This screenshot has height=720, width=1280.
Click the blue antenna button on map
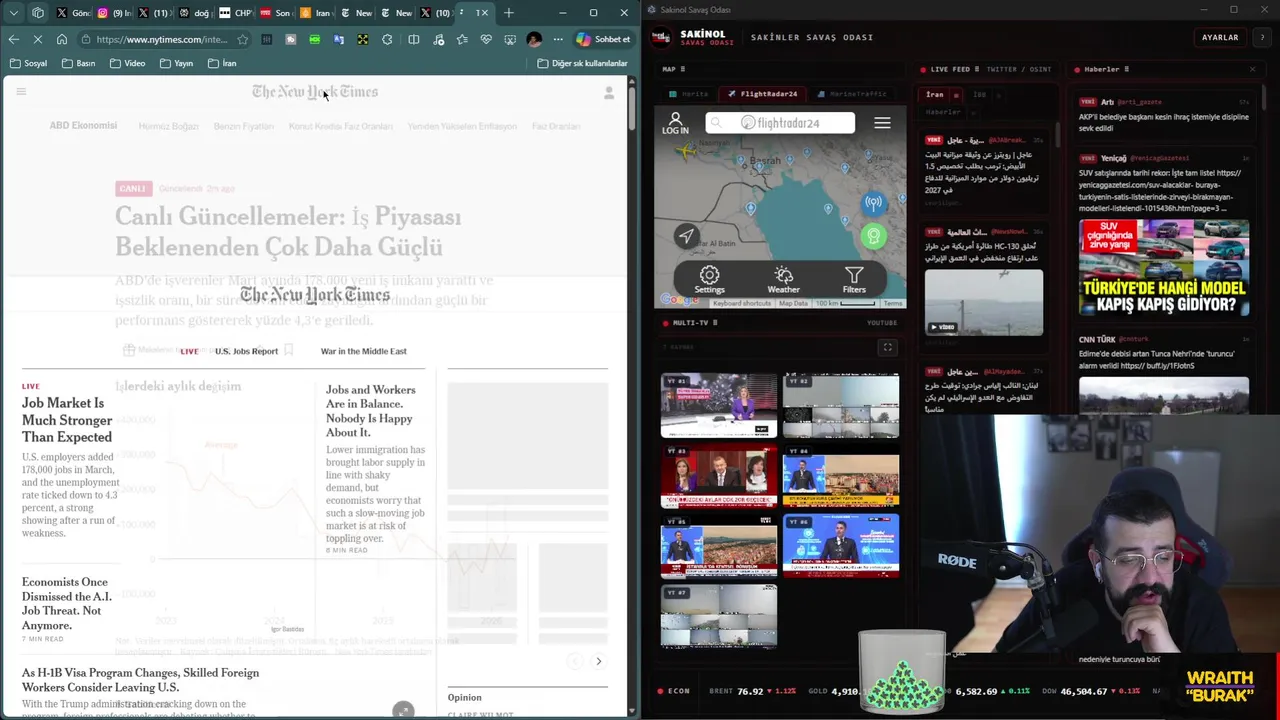[x=873, y=204]
